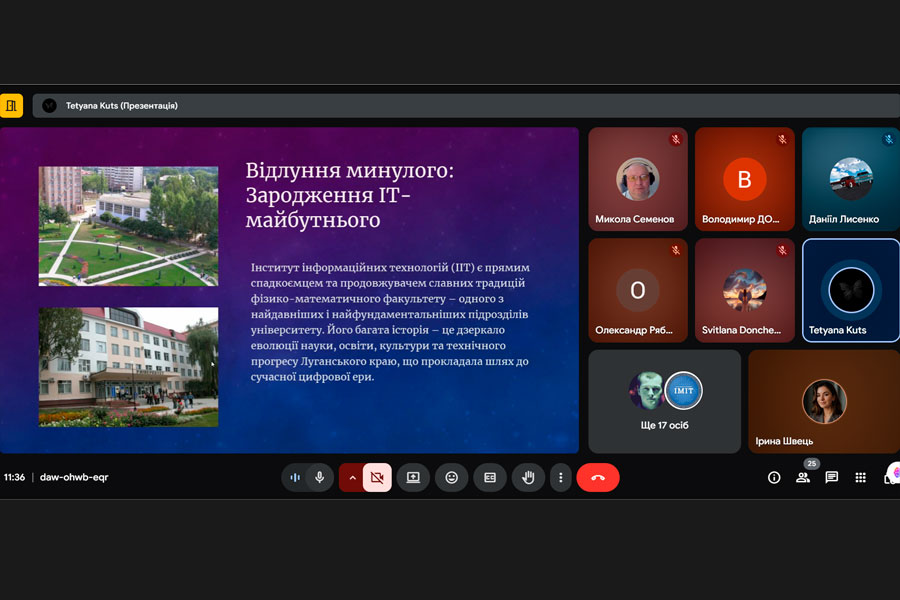This screenshot has height=600, width=900.
Task: Select the Ірина Швець participant tile
Action: 824,401
